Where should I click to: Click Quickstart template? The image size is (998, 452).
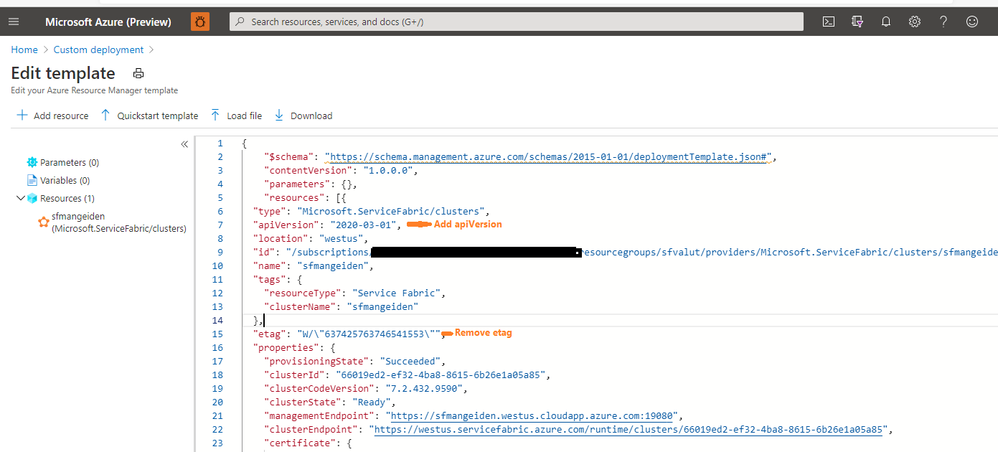tap(150, 115)
